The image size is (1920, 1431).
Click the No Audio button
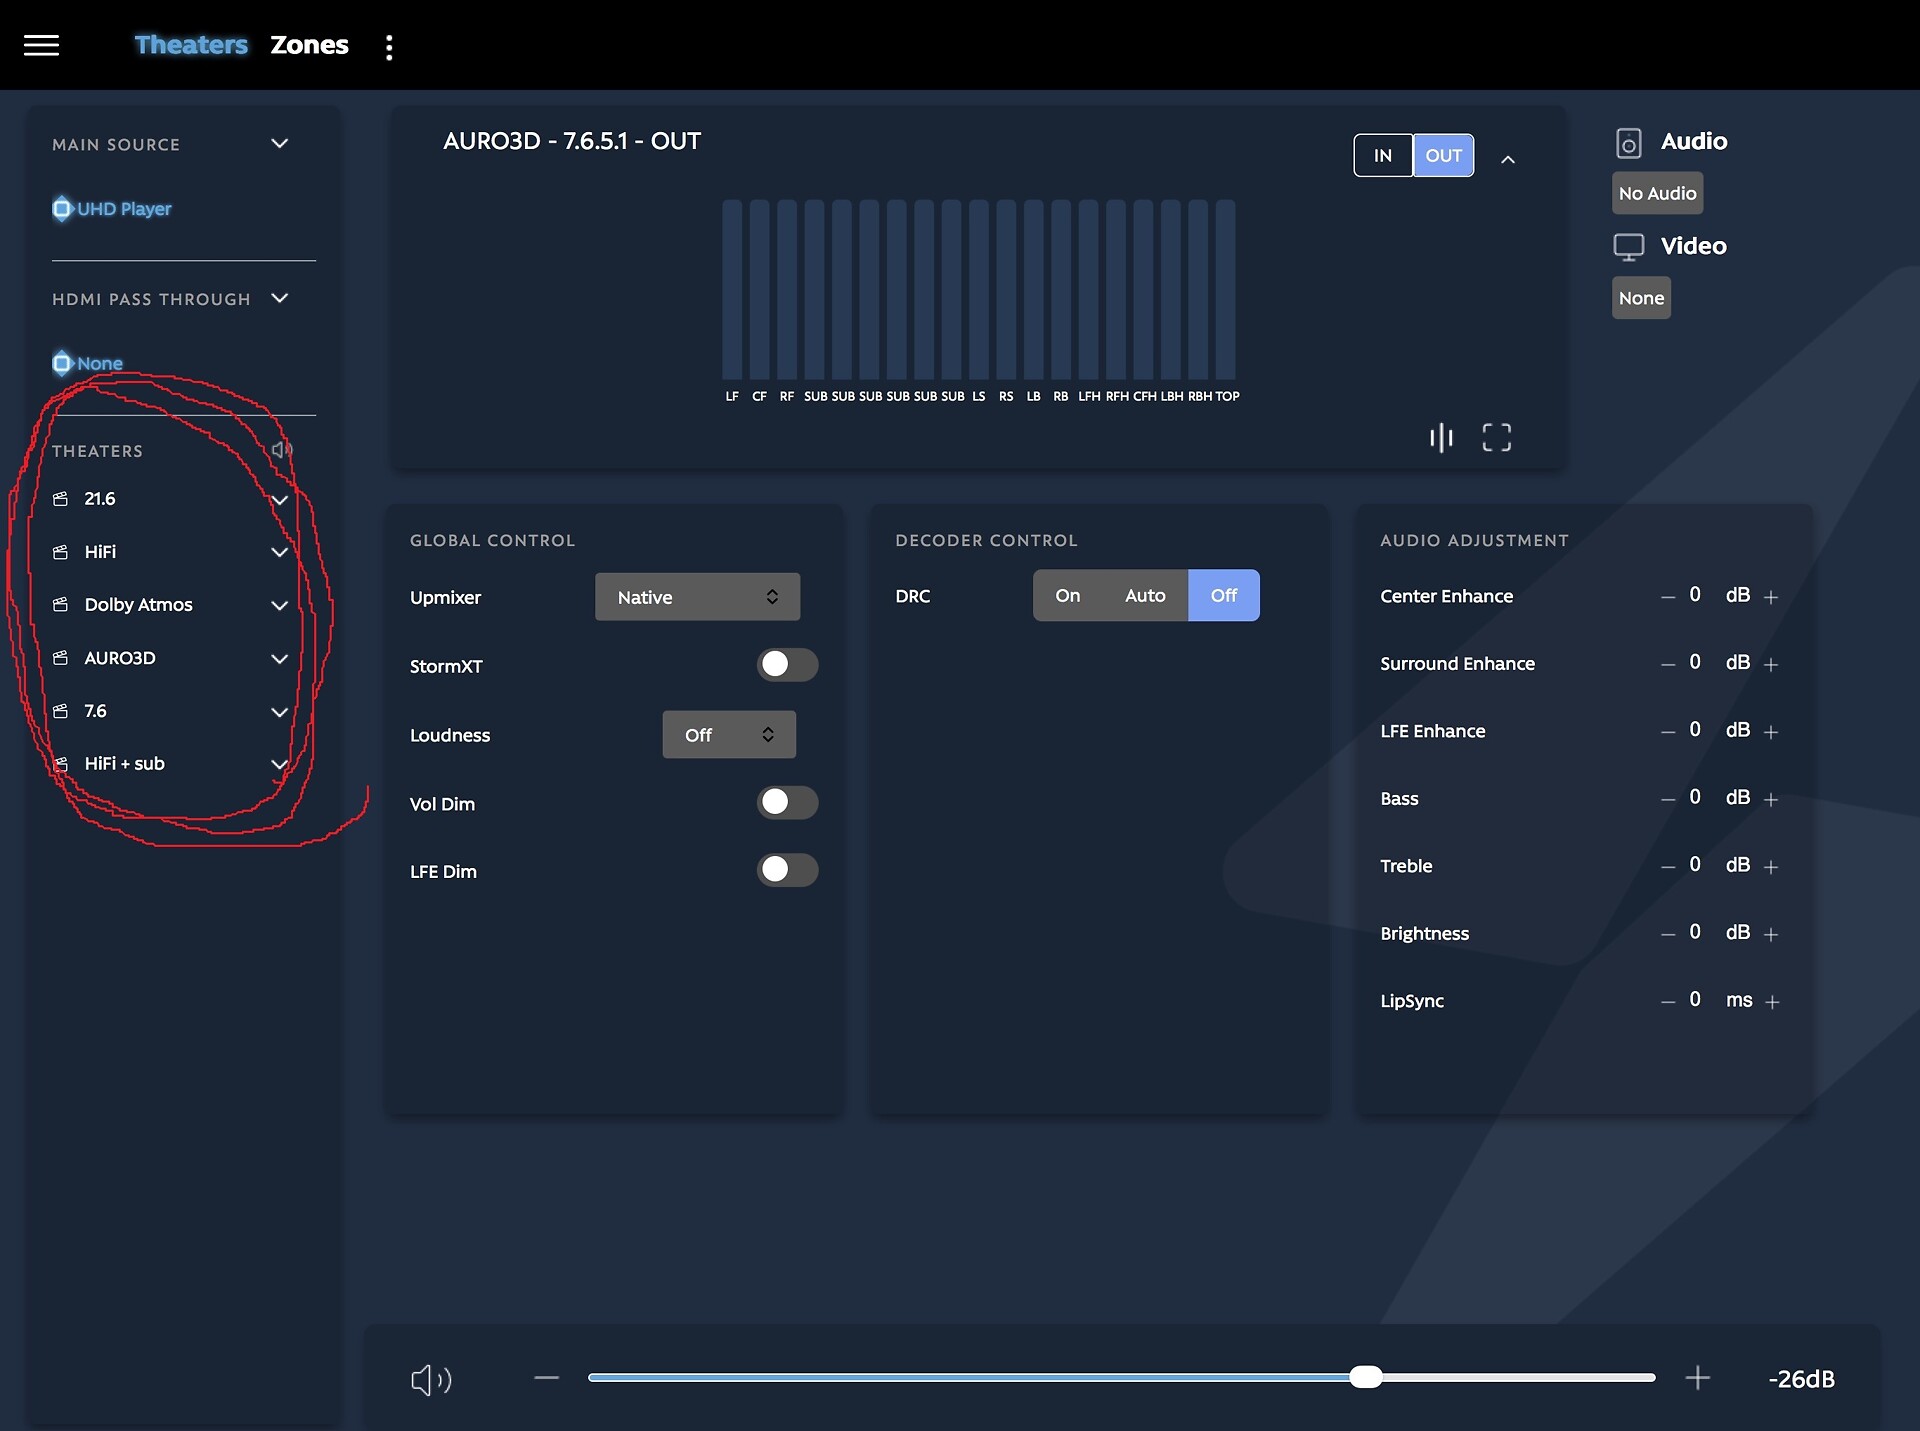1657,193
